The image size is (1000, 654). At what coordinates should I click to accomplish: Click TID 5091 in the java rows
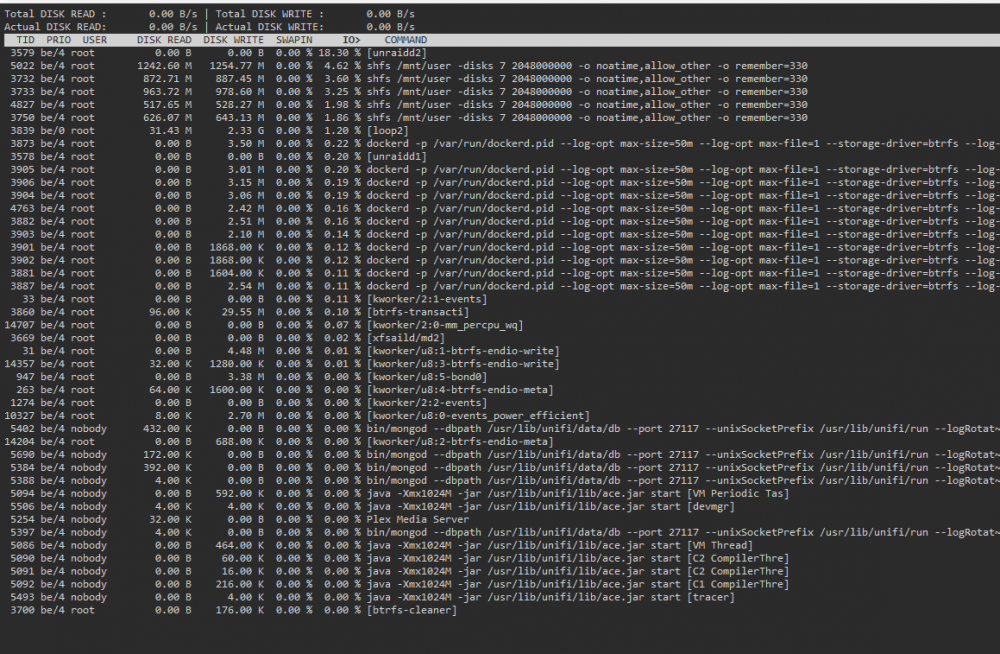(x=22, y=572)
